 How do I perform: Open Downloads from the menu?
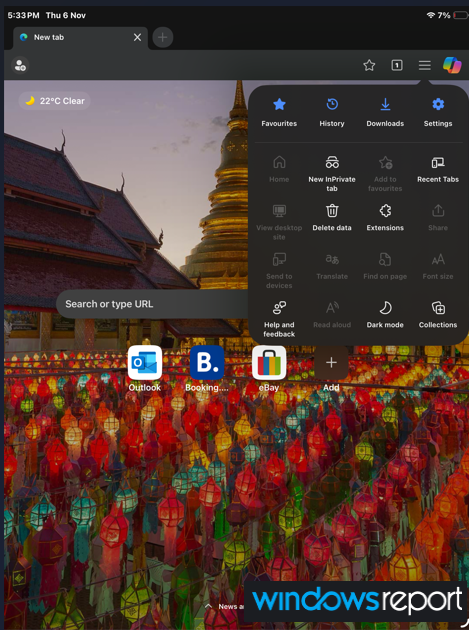pyautogui.click(x=385, y=112)
